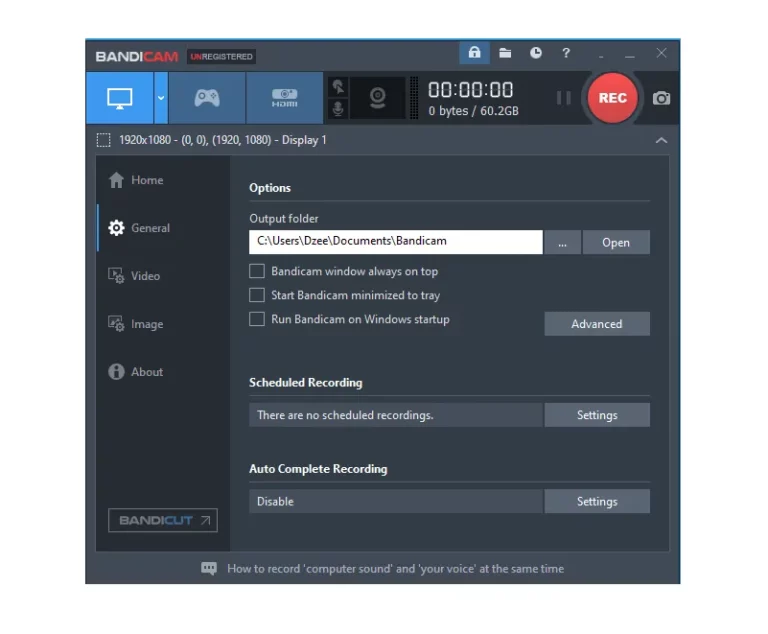Click Open output folder button

(616, 243)
